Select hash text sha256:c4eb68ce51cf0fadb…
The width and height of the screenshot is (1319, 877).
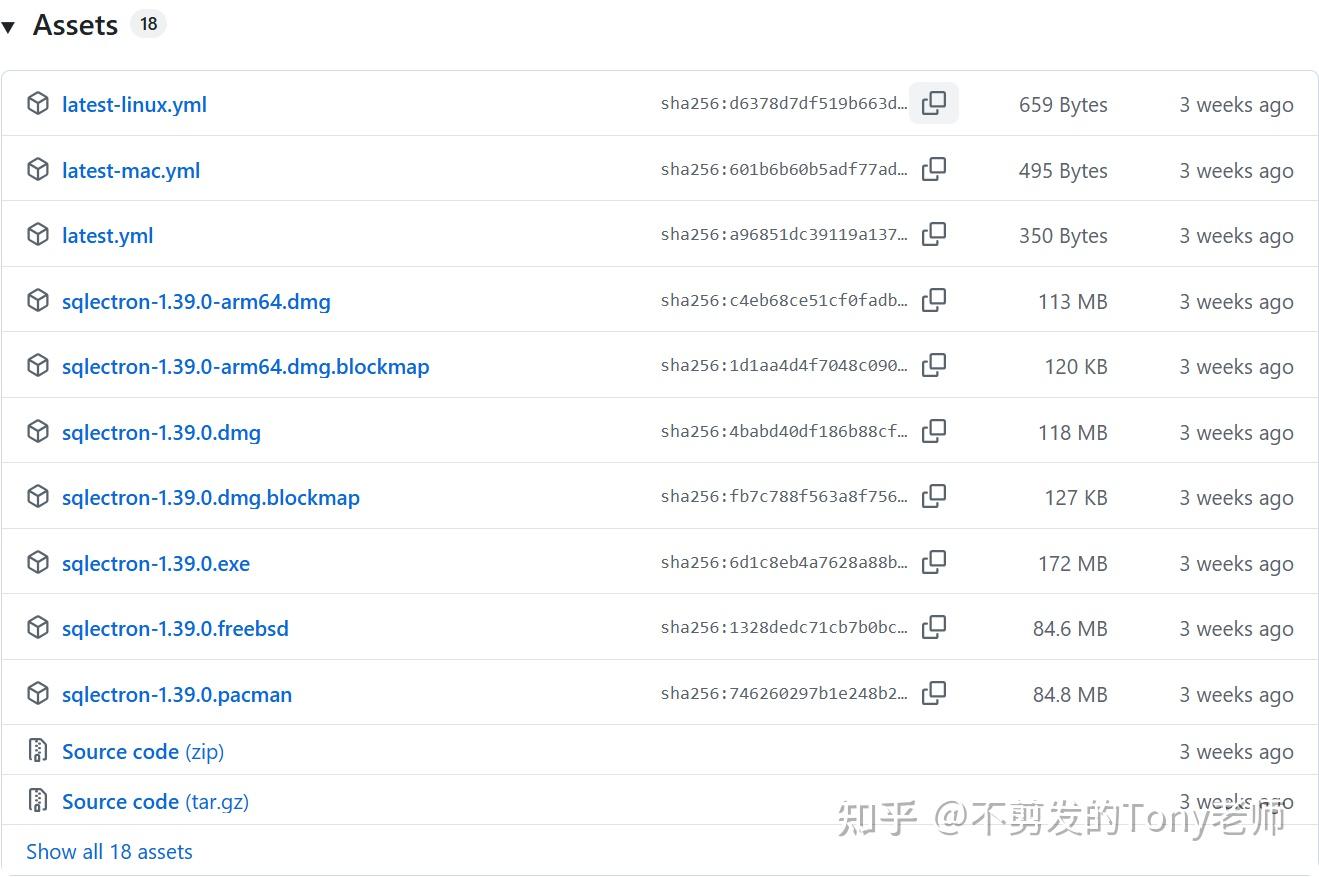(x=784, y=301)
